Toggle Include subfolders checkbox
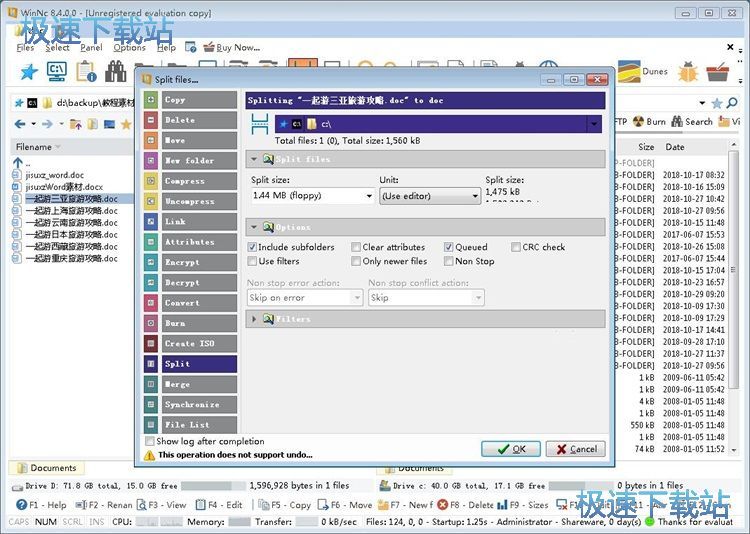 pos(252,247)
